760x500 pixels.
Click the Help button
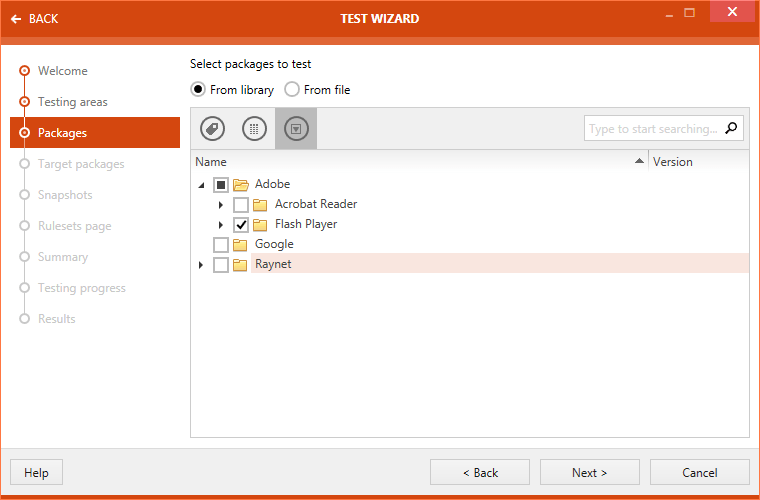36,472
